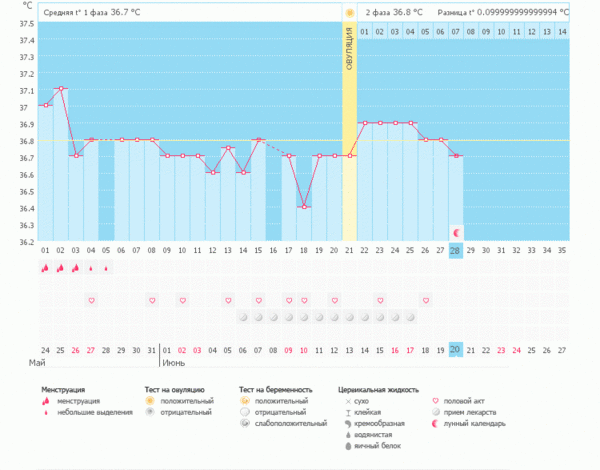Click the highlighted cycle day 28 cell
The image size is (600, 470).
[x=455, y=249]
